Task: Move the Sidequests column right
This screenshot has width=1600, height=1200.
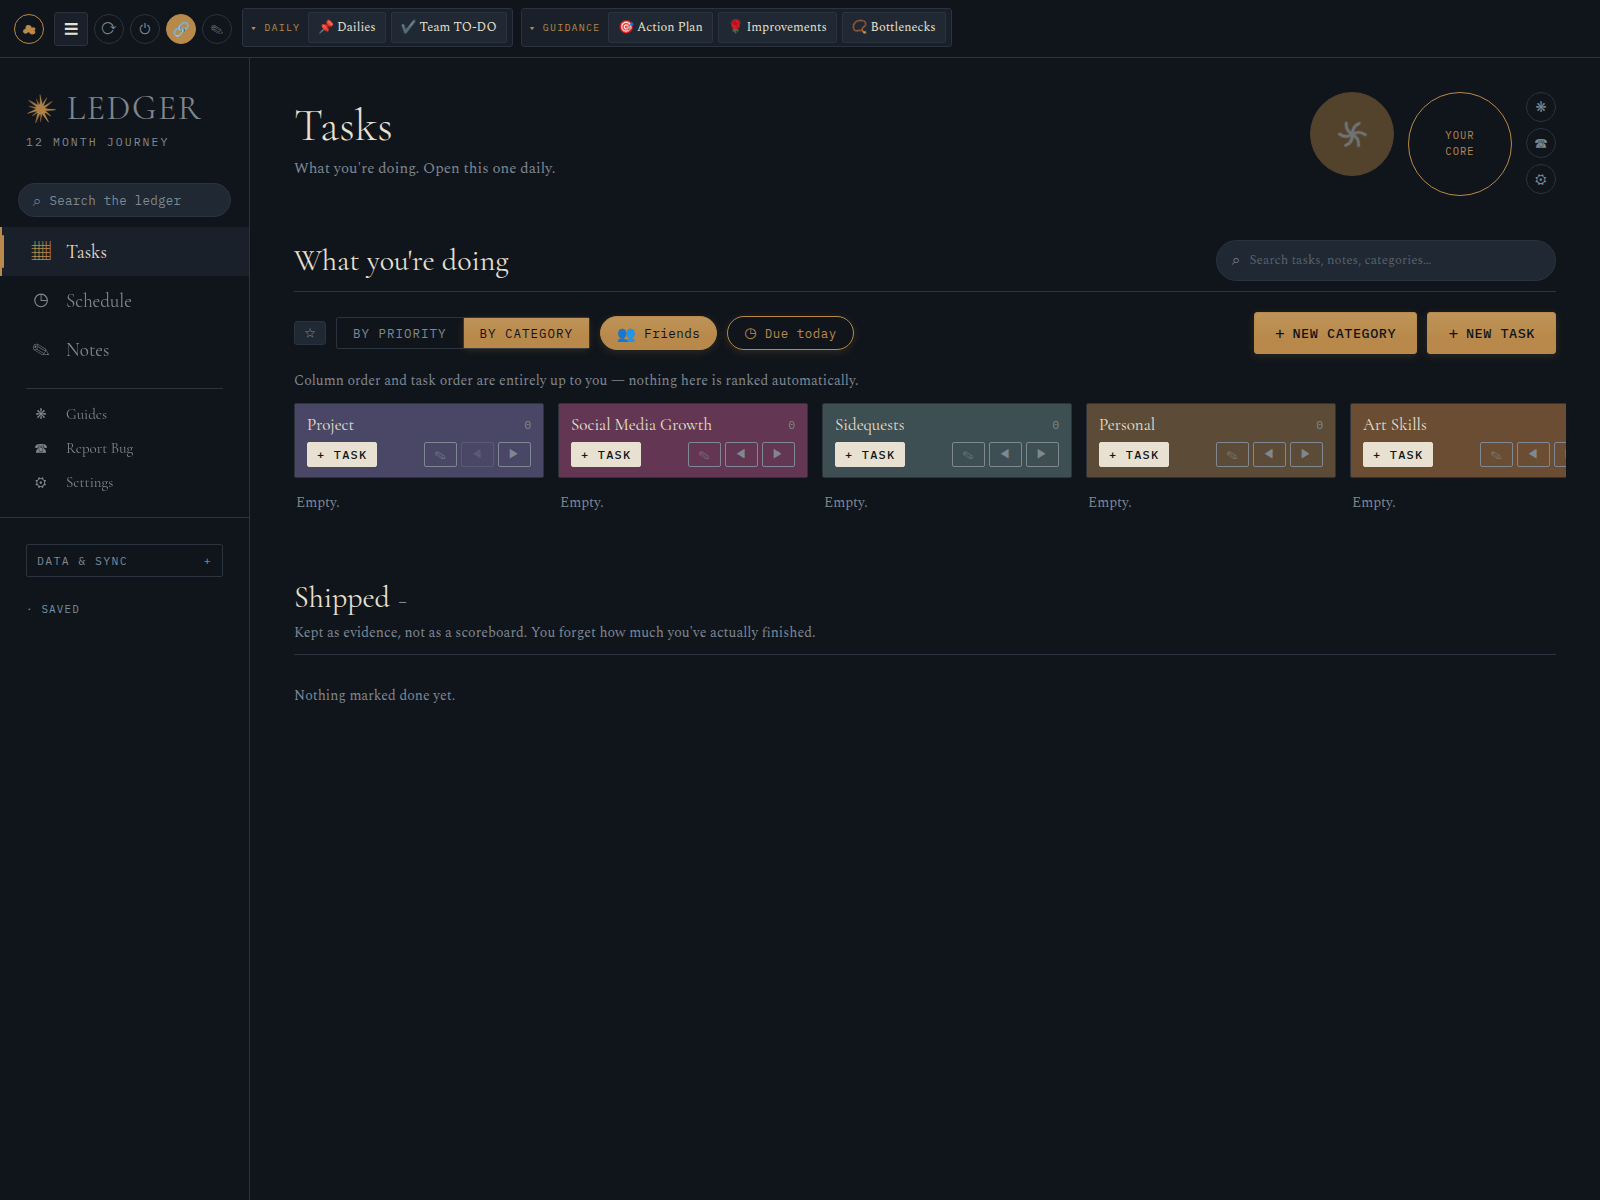Action: point(1042,455)
